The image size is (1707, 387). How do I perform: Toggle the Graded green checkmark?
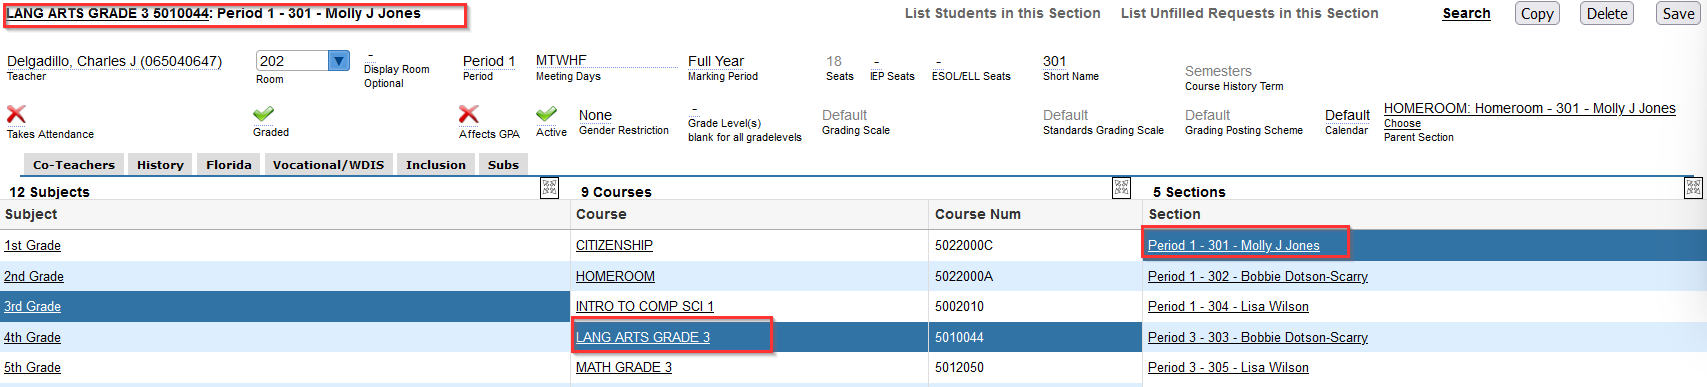pyautogui.click(x=264, y=114)
